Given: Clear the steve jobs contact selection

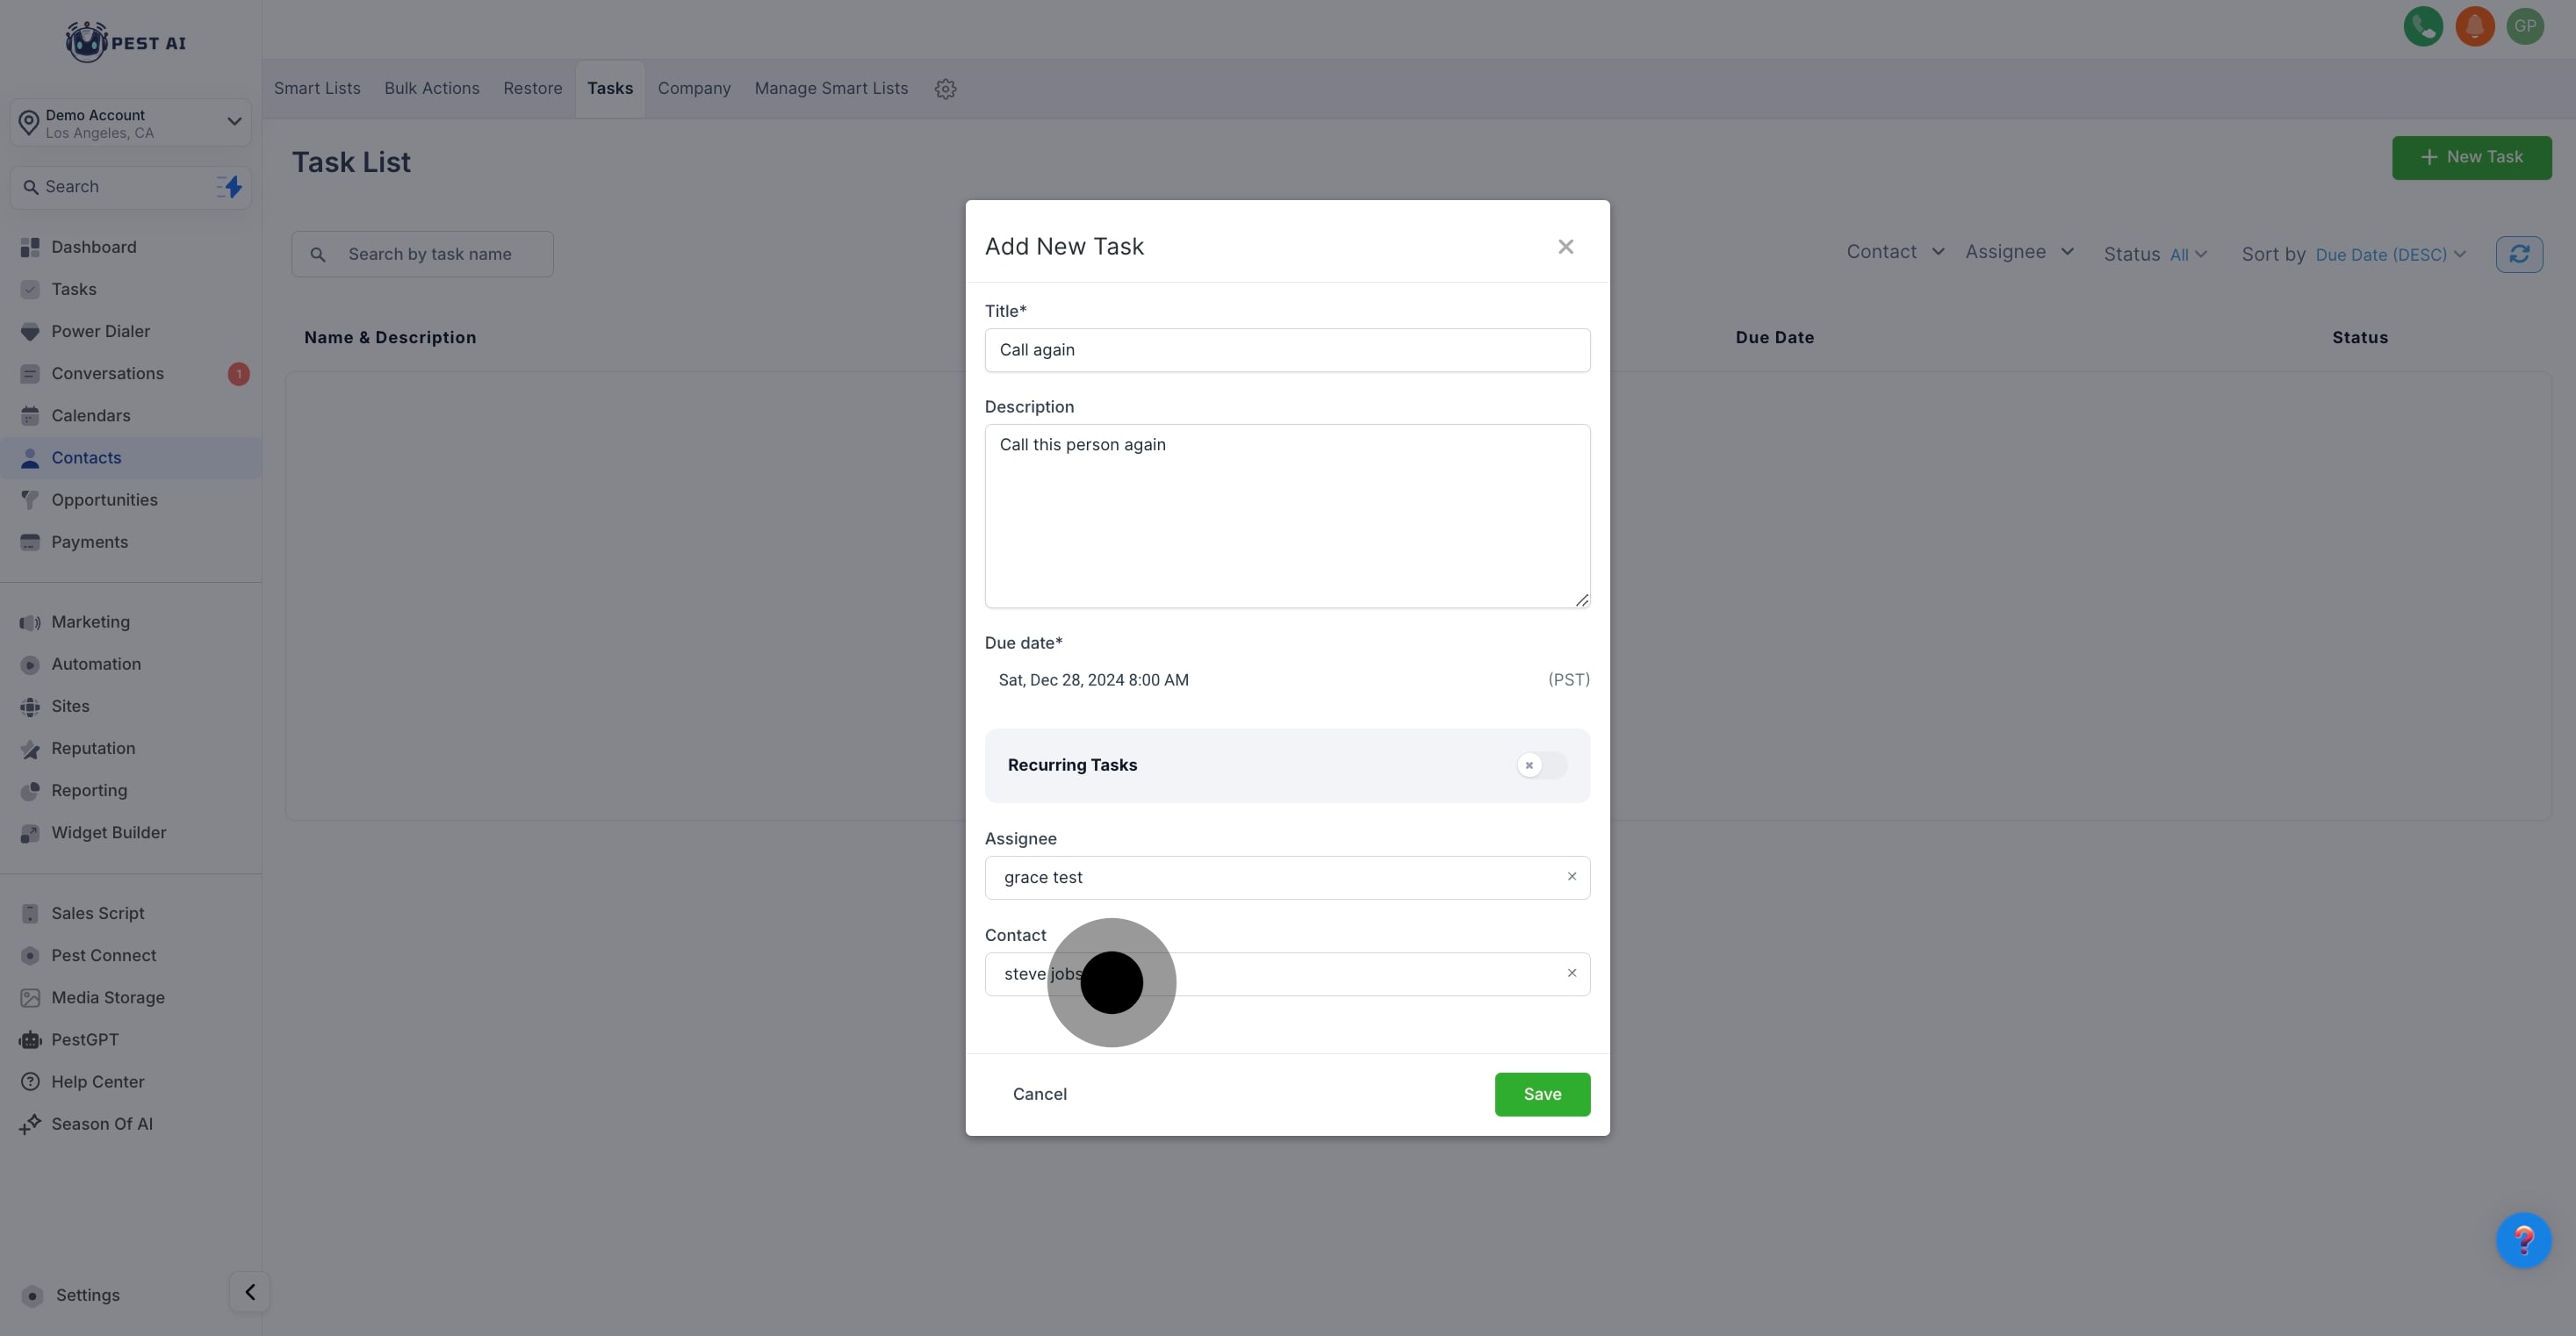Looking at the screenshot, I should click(x=1571, y=973).
